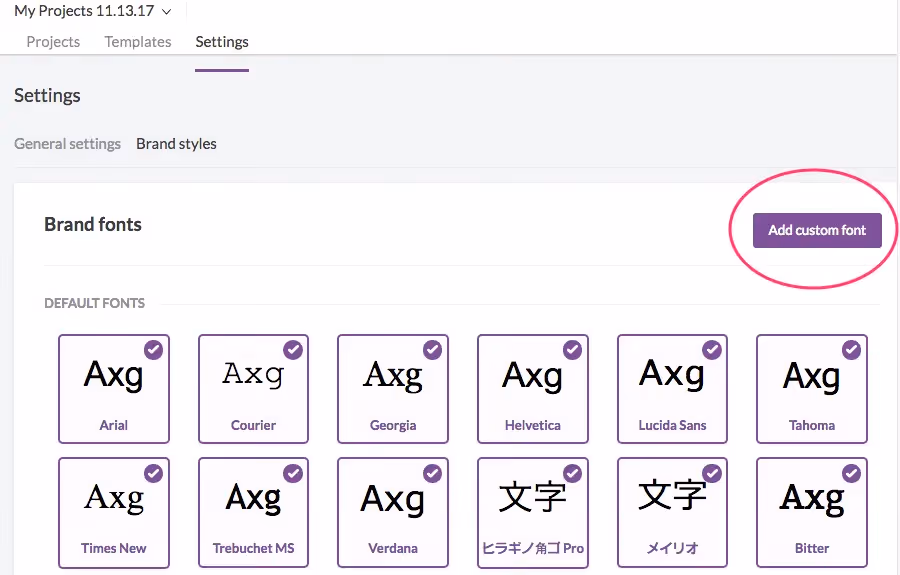Click the Times New font name label
900x575 pixels.
point(114,548)
